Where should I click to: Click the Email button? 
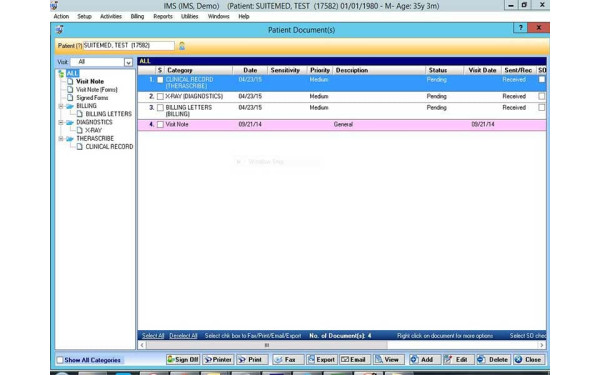(355, 360)
